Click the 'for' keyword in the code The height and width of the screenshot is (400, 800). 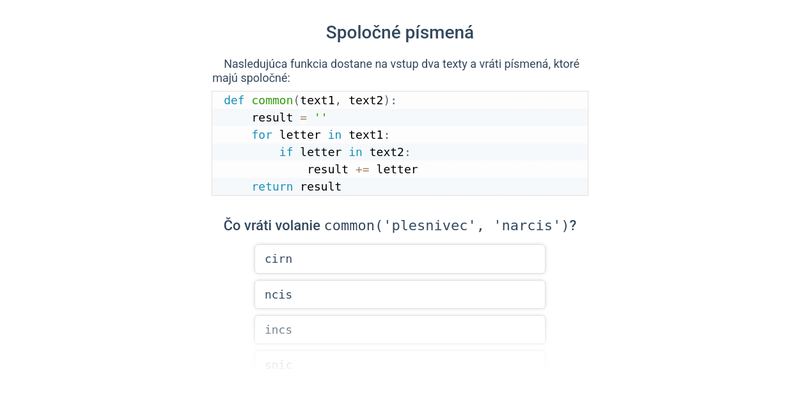pyautogui.click(x=262, y=135)
